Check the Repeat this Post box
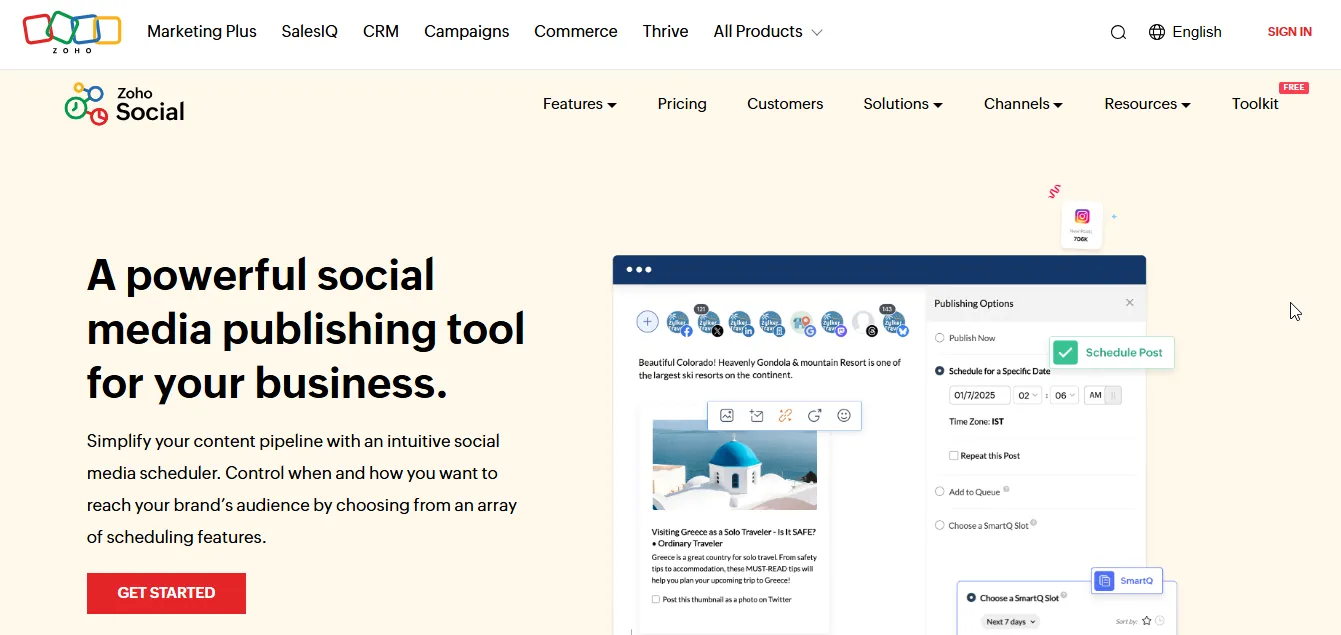This screenshot has width=1341, height=635. click(954, 456)
